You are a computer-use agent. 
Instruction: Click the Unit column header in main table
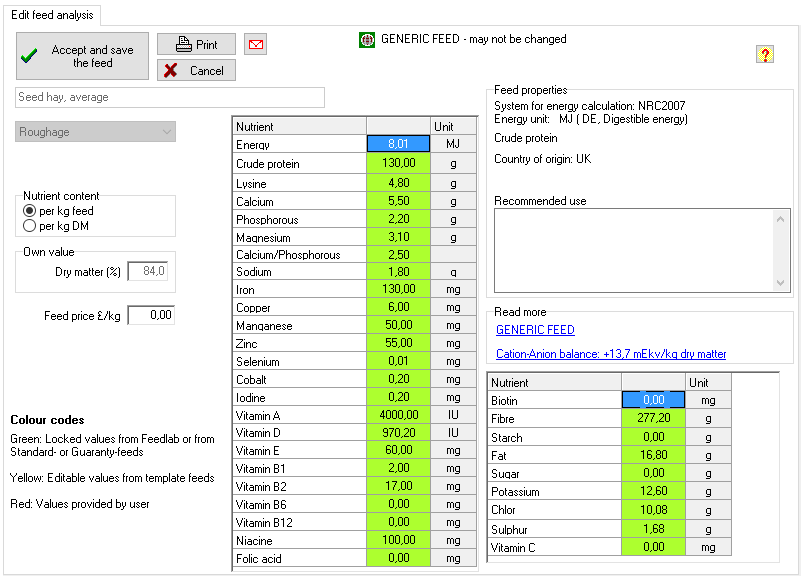(x=453, y=126)
